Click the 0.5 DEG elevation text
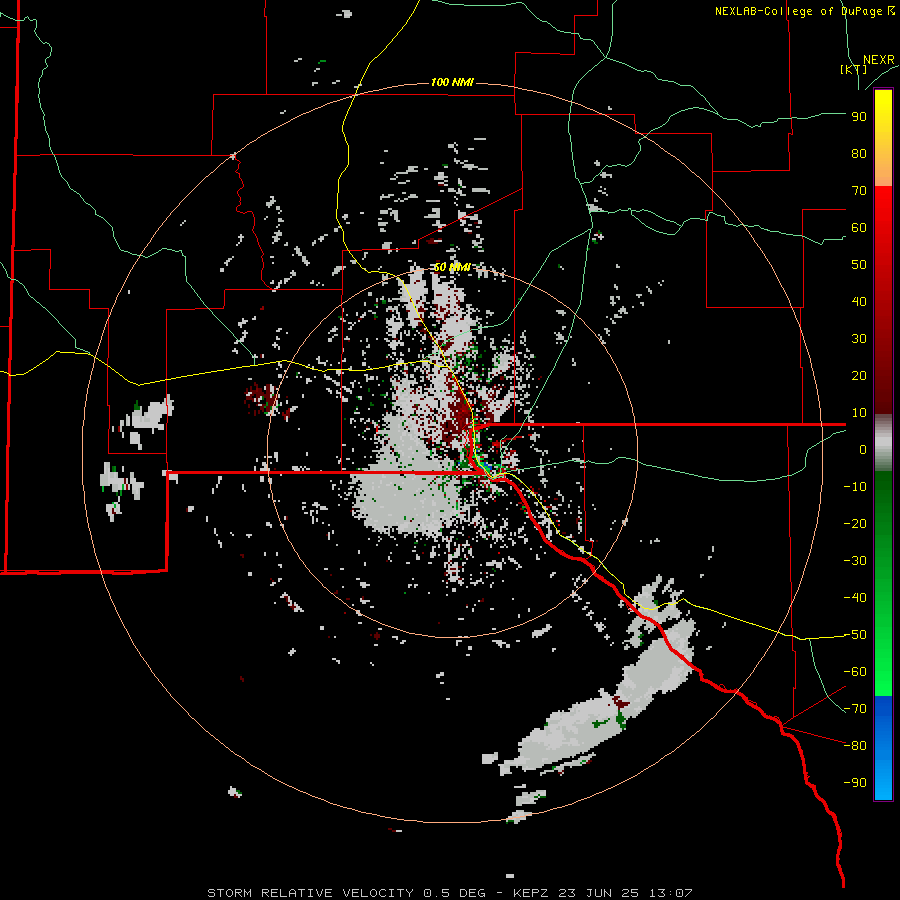 tap(455, 893)
